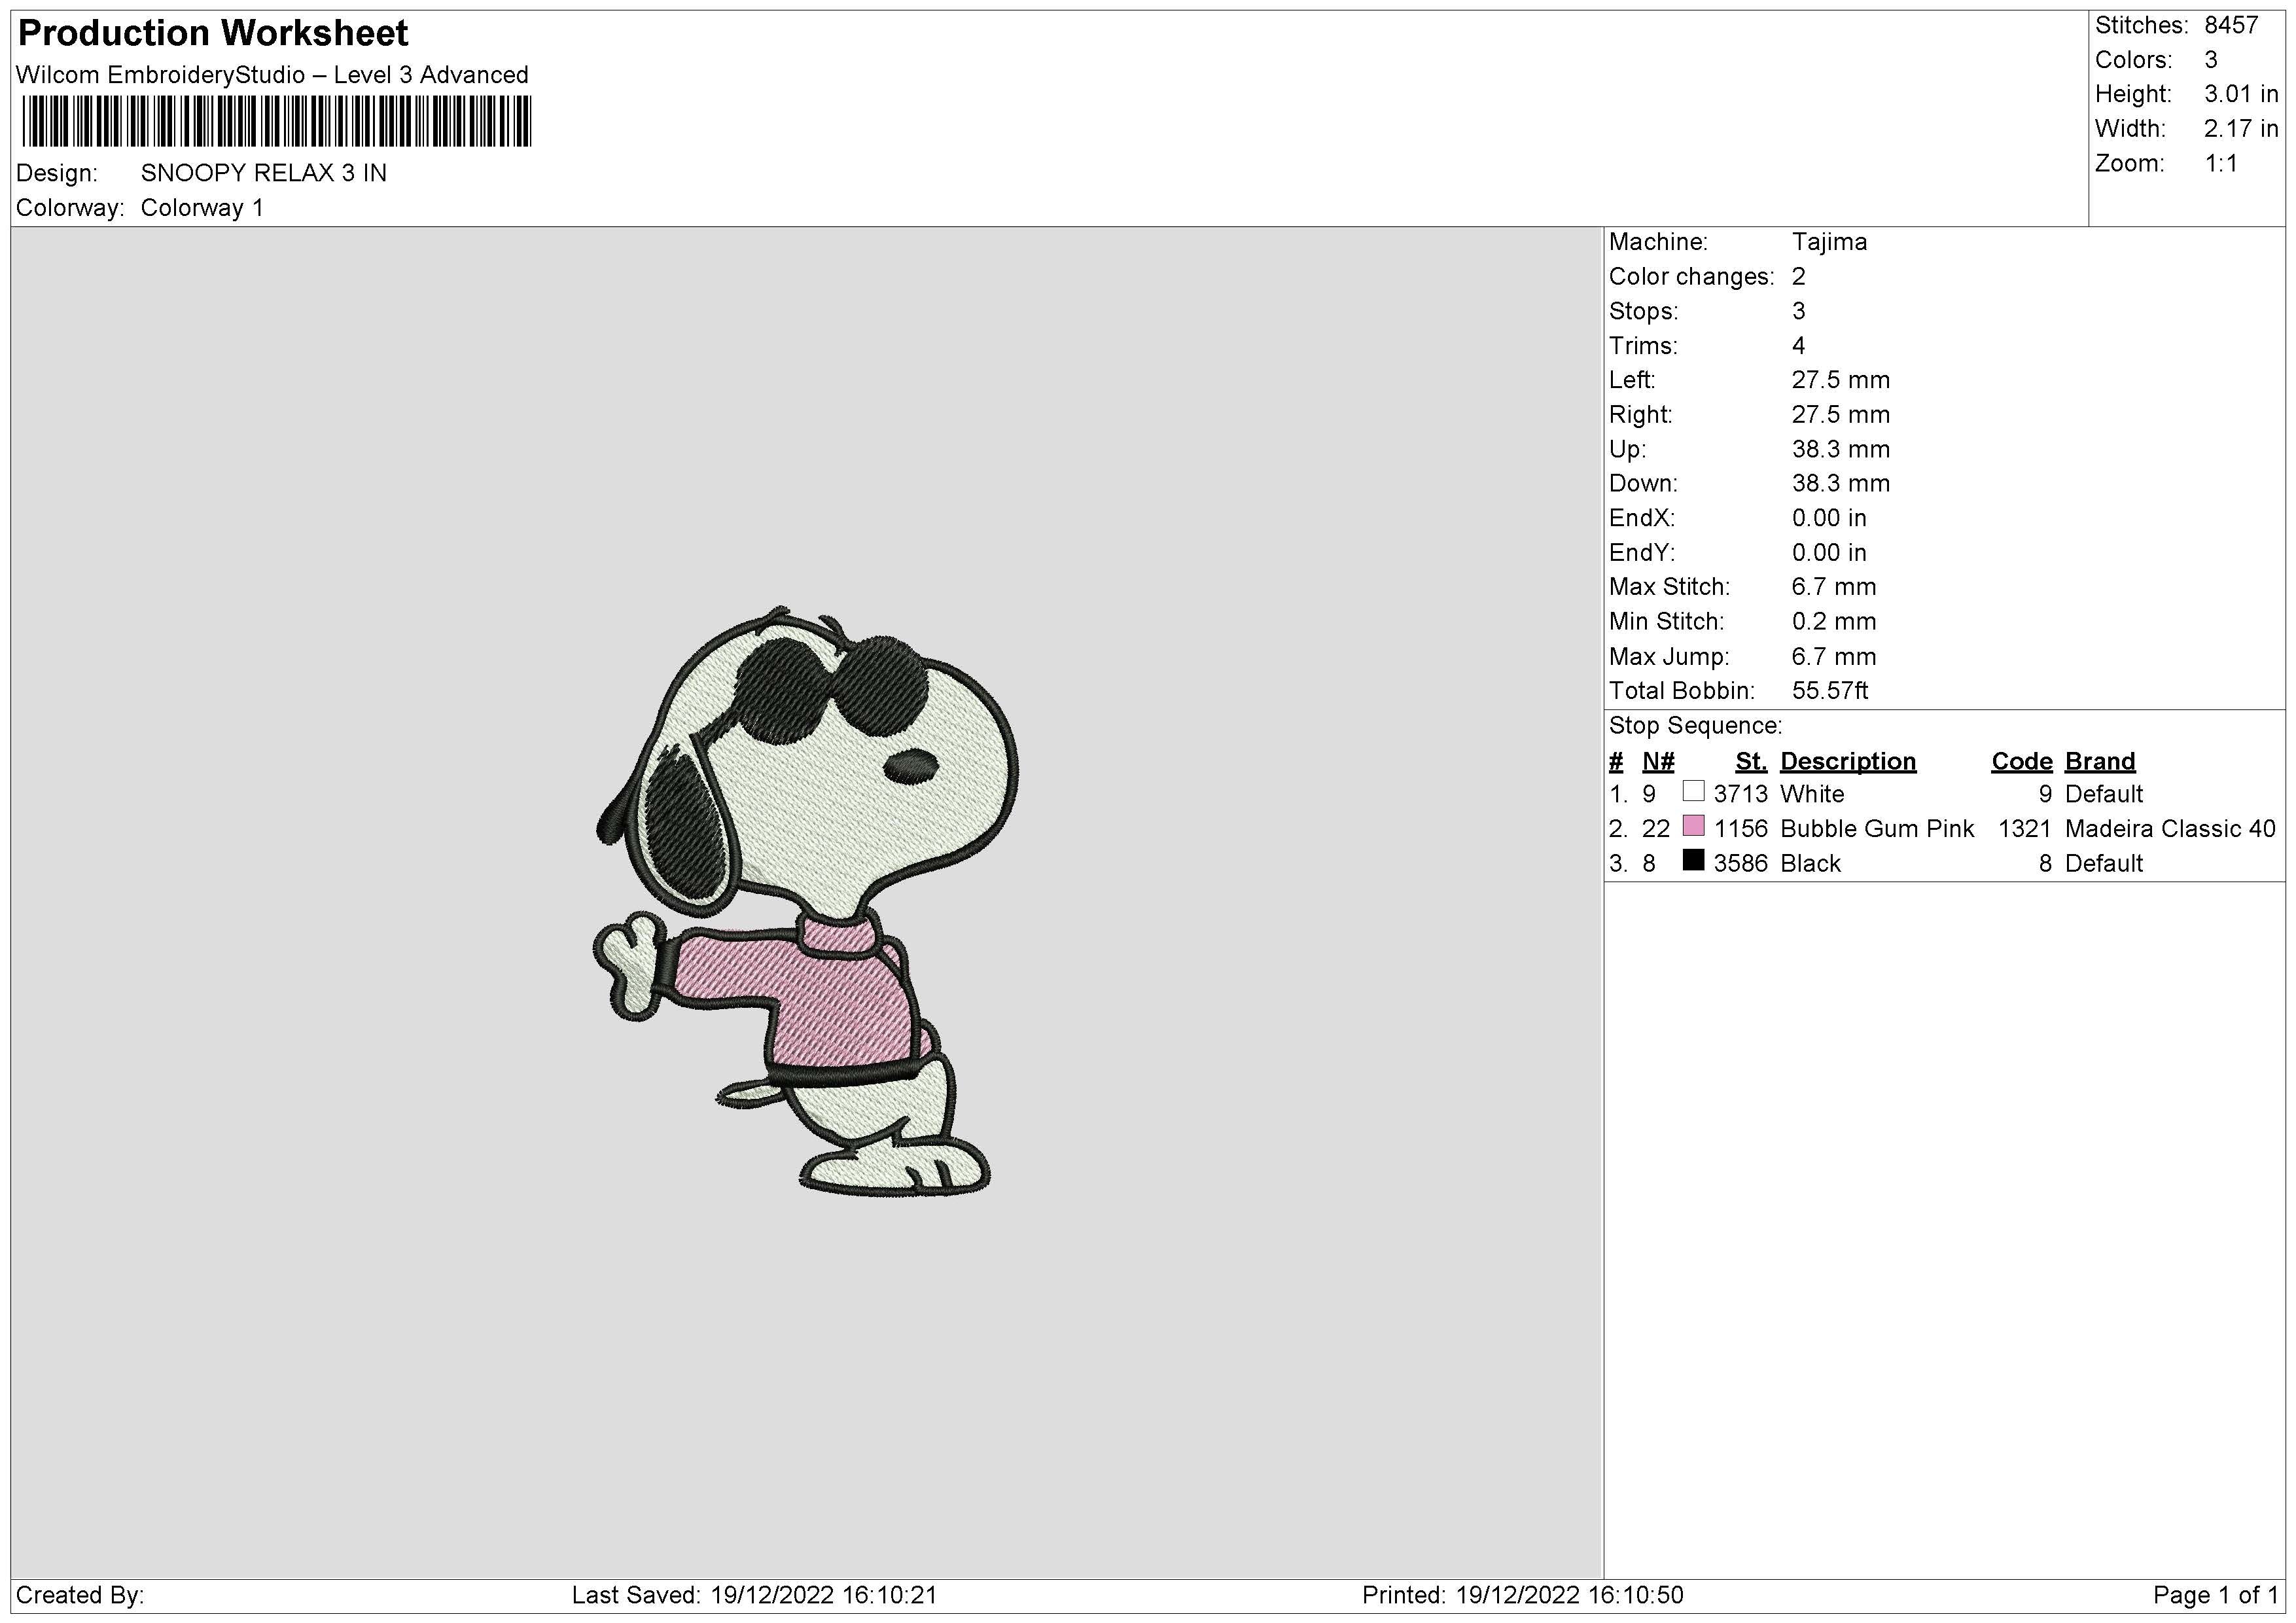
Task: Click the 'Printed: 19/12/2022 16:10:50' footer
Action: (x=1522, y=1595)
